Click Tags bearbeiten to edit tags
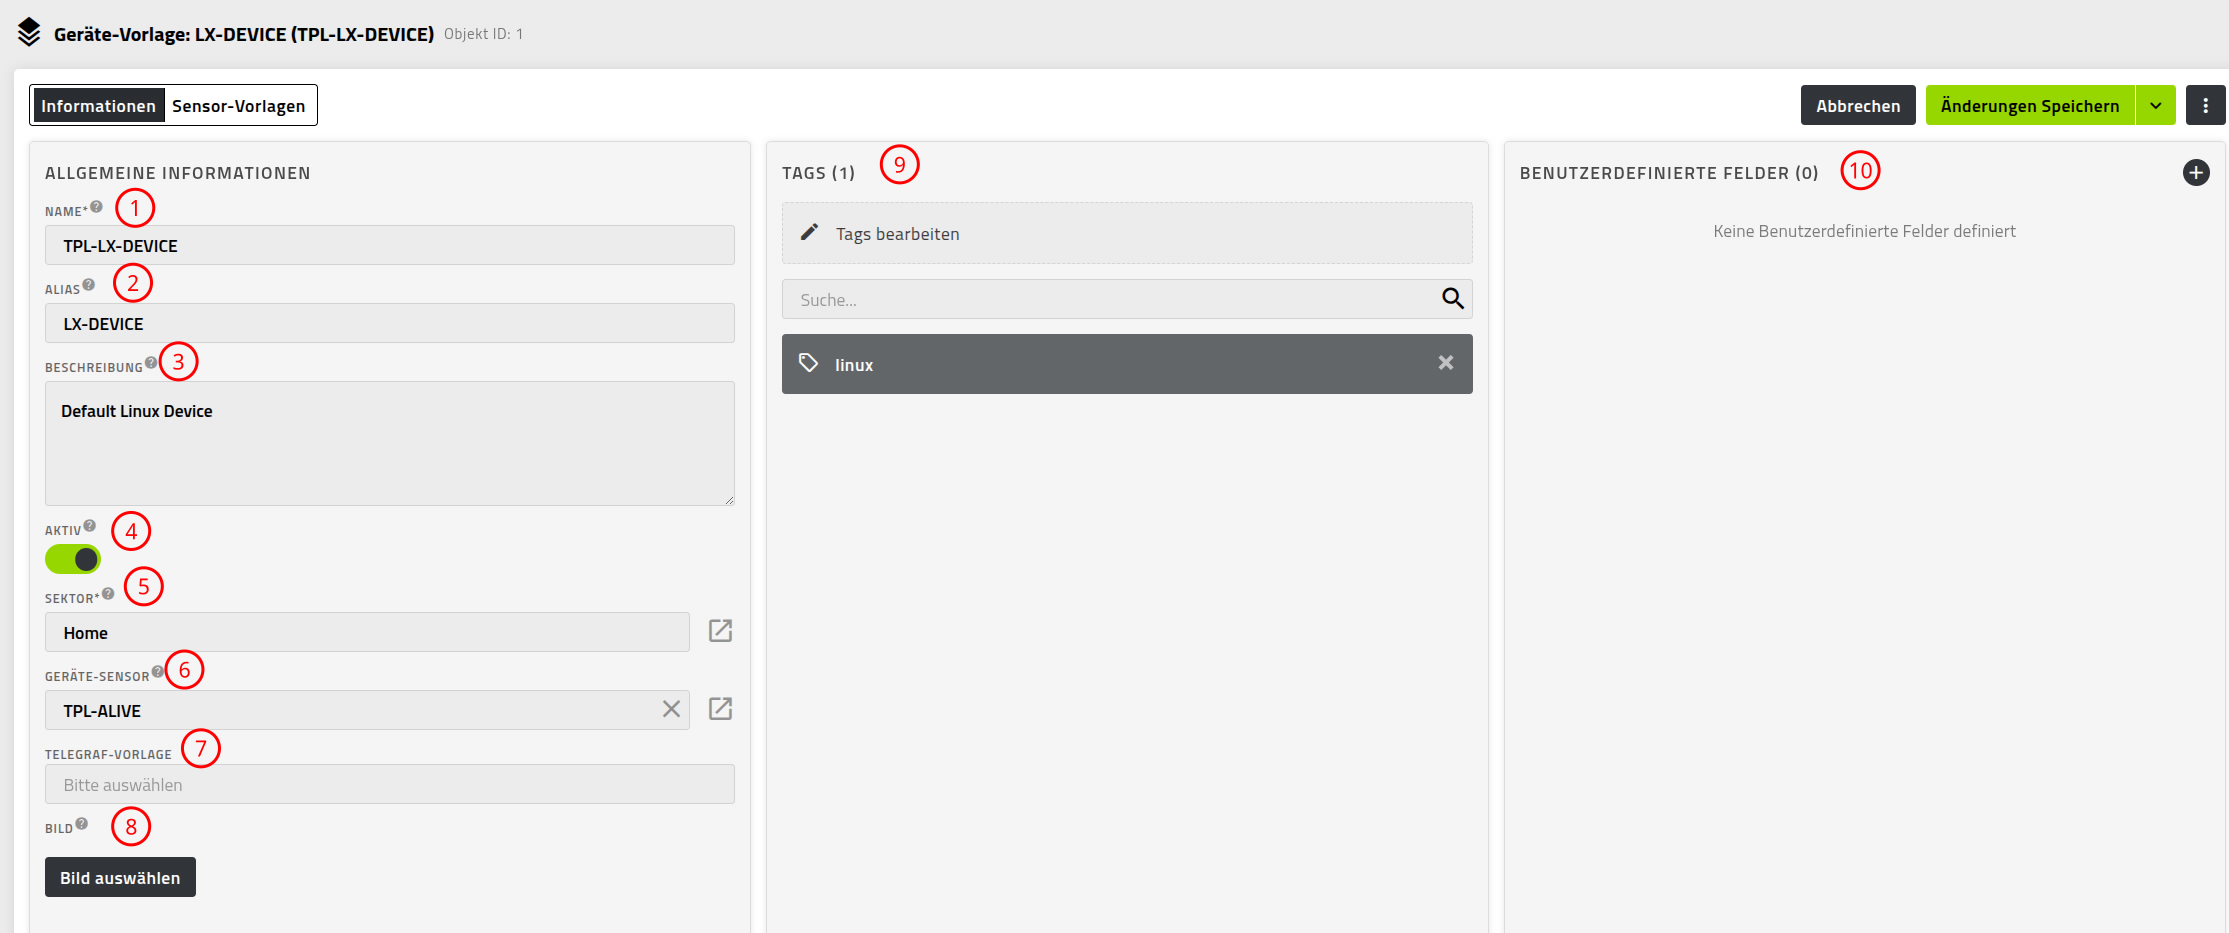The height and width of the screenshot is (933, 2229). click(1127, 233)
